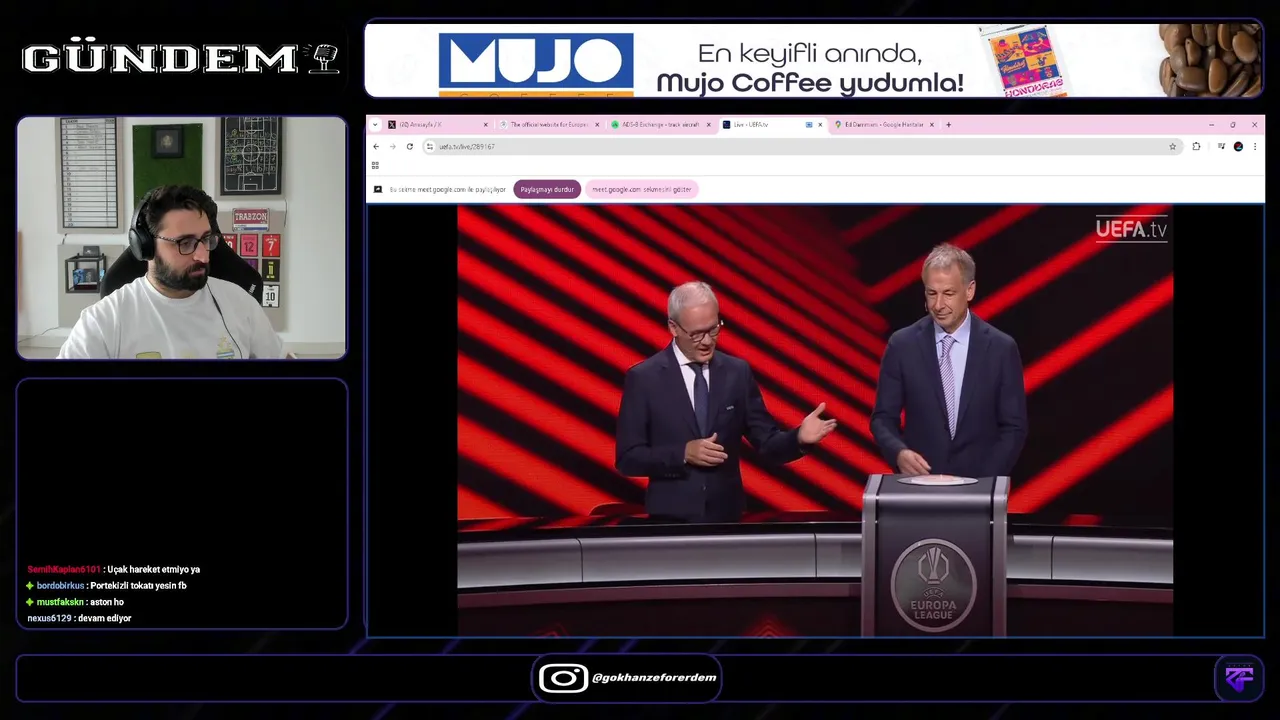
Task: Click the screen-share icon in sharing bar
Action: coord(378,189)
